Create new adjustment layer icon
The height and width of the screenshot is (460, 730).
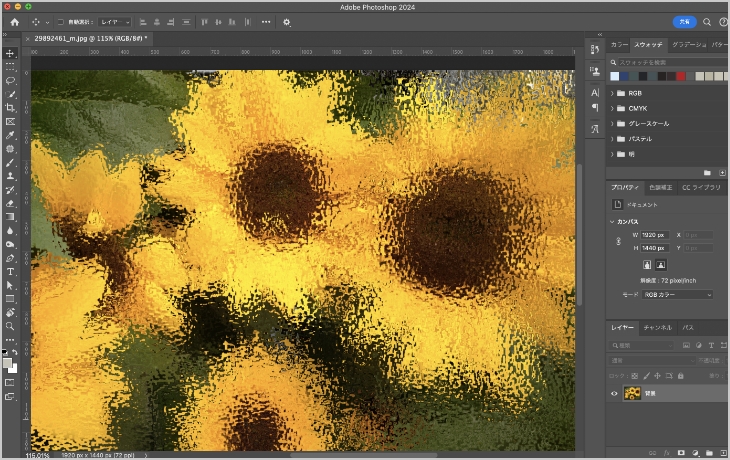tap(696, 453)
